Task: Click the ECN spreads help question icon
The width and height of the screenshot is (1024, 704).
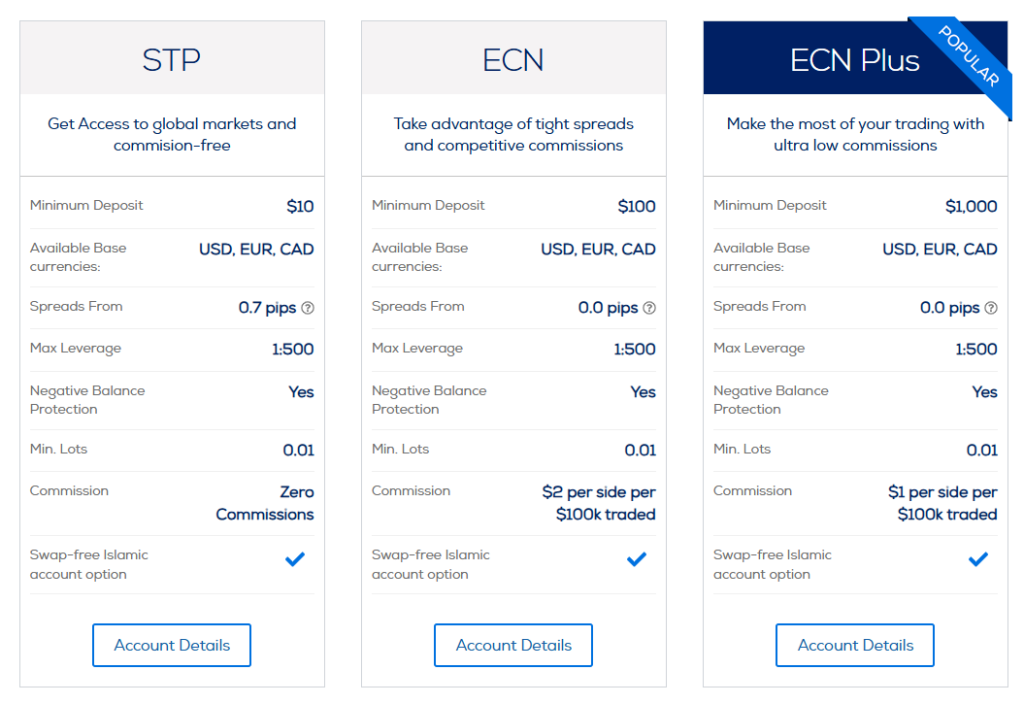Action: pos(650,308)
